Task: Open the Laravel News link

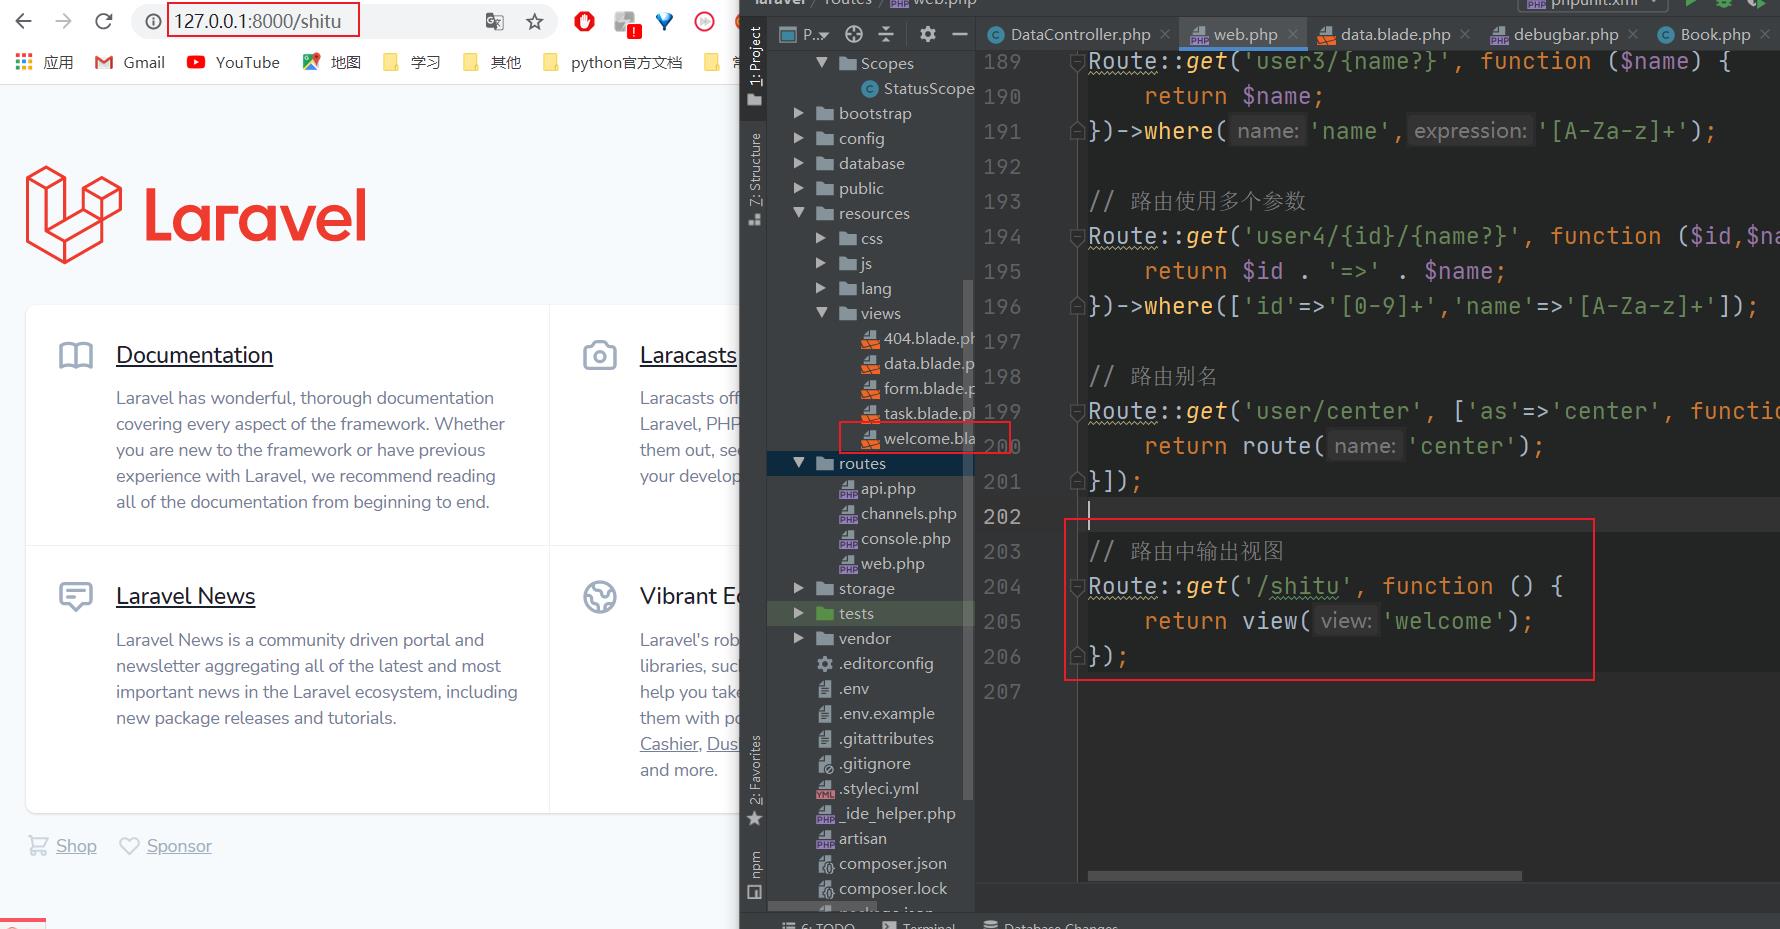Action: 185,596
